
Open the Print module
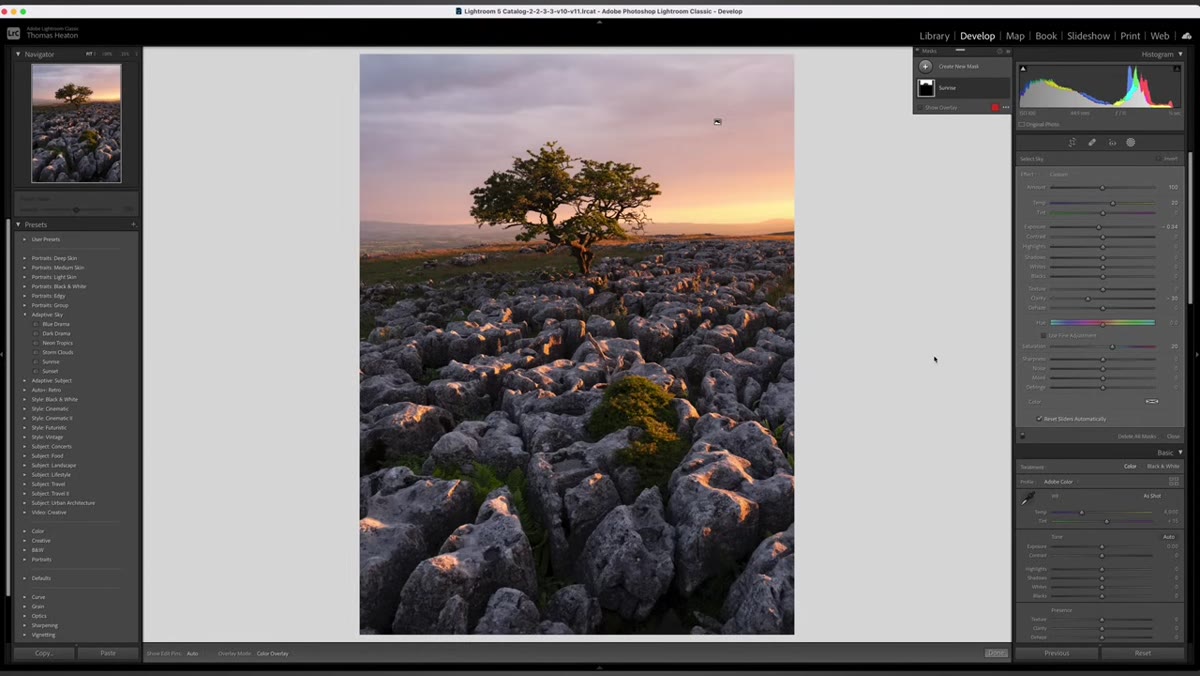[1130, 36]
